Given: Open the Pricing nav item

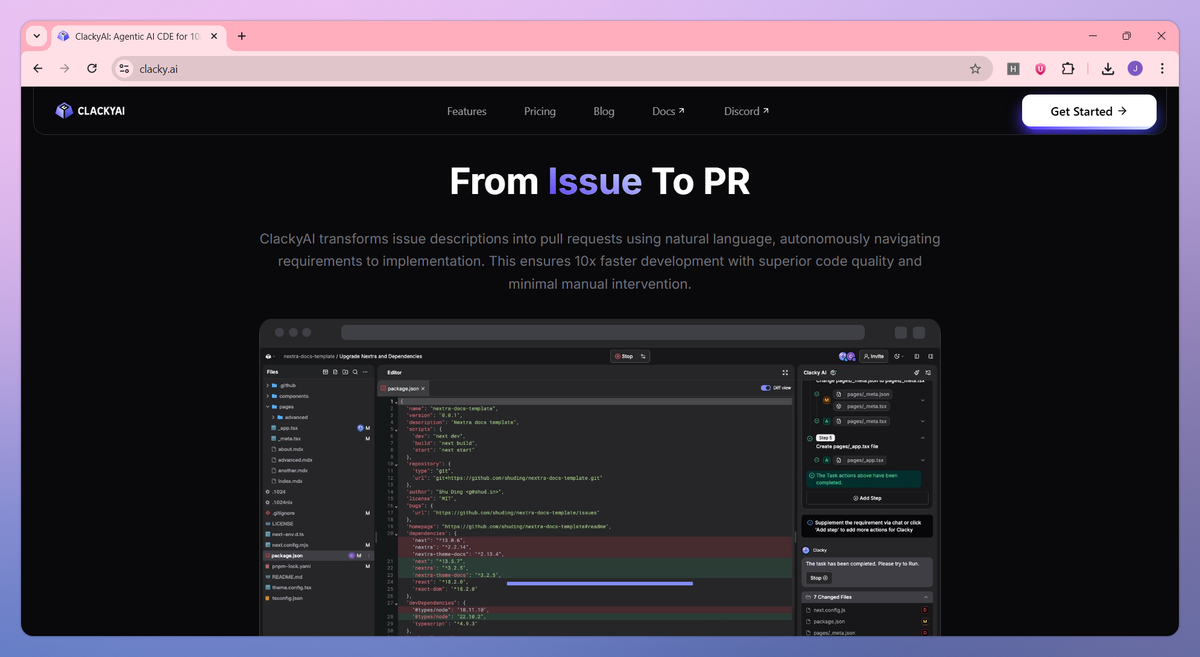Looking at the screenshot, I should point(540,111).
